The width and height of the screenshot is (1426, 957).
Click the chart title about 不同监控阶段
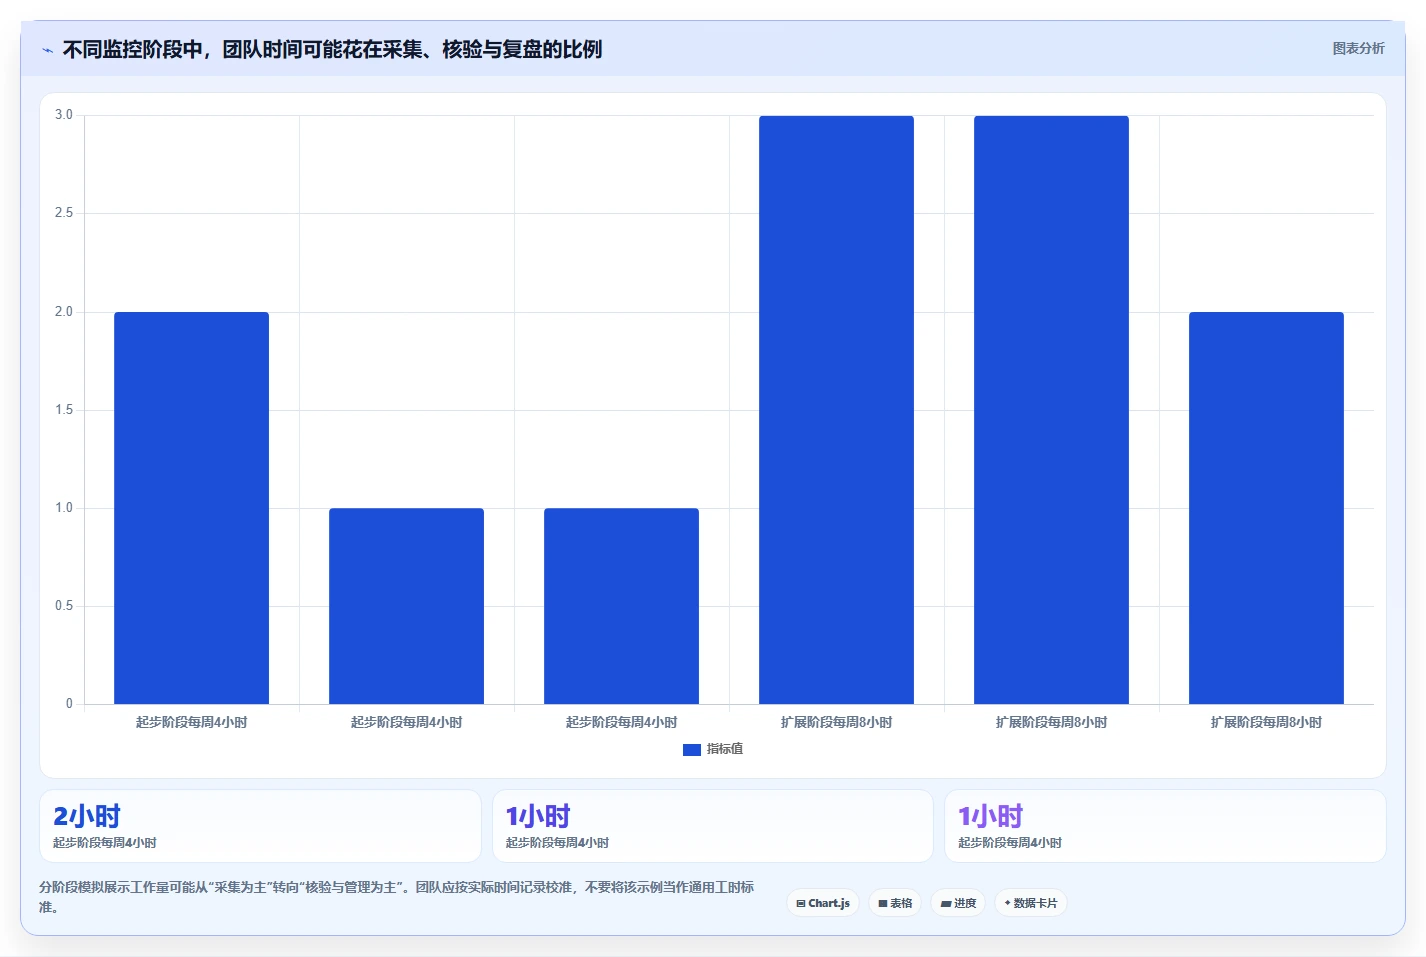(x=332, y=50)
